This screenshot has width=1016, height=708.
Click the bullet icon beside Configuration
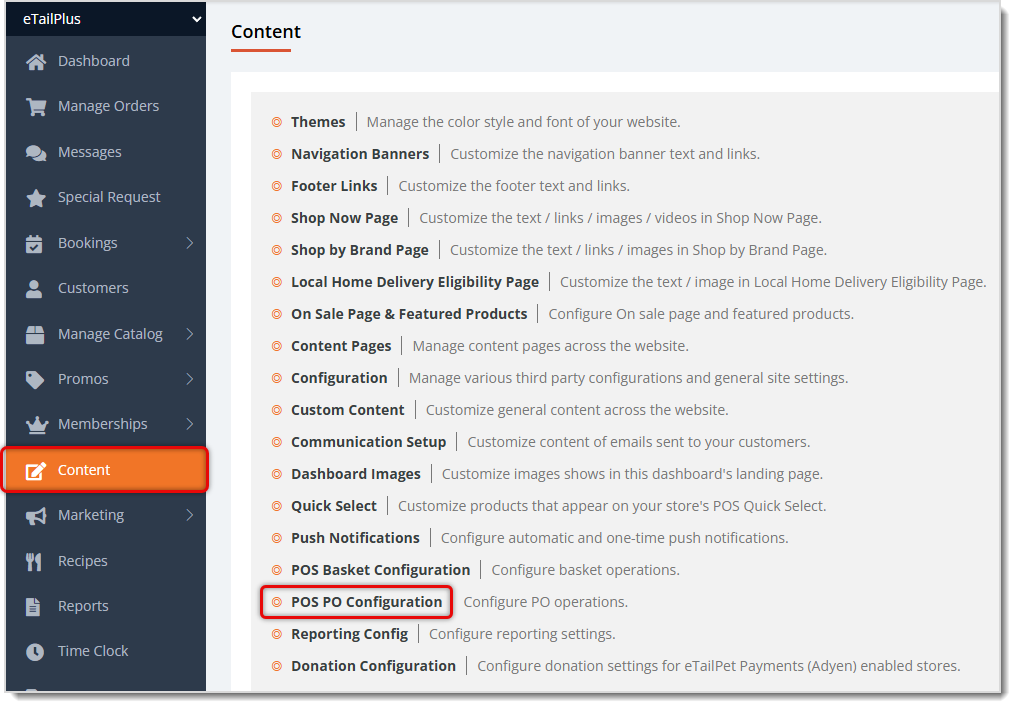(277, 378)
